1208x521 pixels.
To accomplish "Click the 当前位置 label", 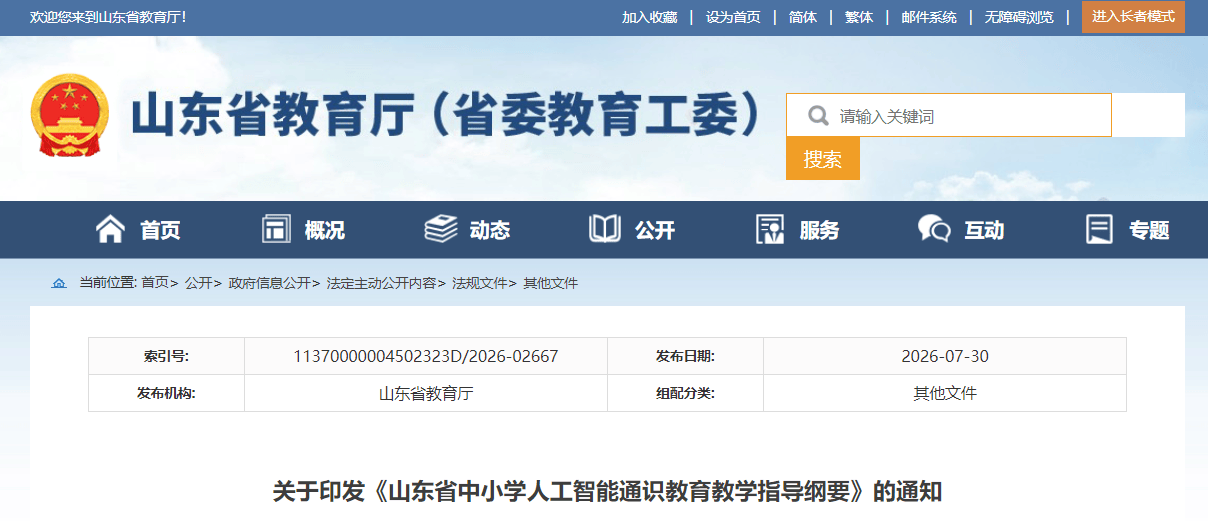I will [x=108, y=283].
